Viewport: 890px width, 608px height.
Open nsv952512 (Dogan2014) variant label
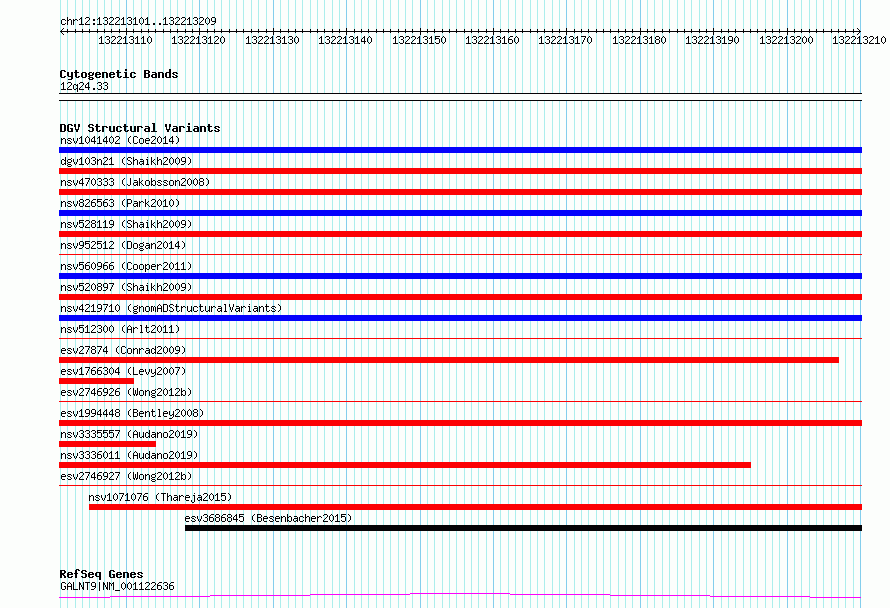(123, 245)
